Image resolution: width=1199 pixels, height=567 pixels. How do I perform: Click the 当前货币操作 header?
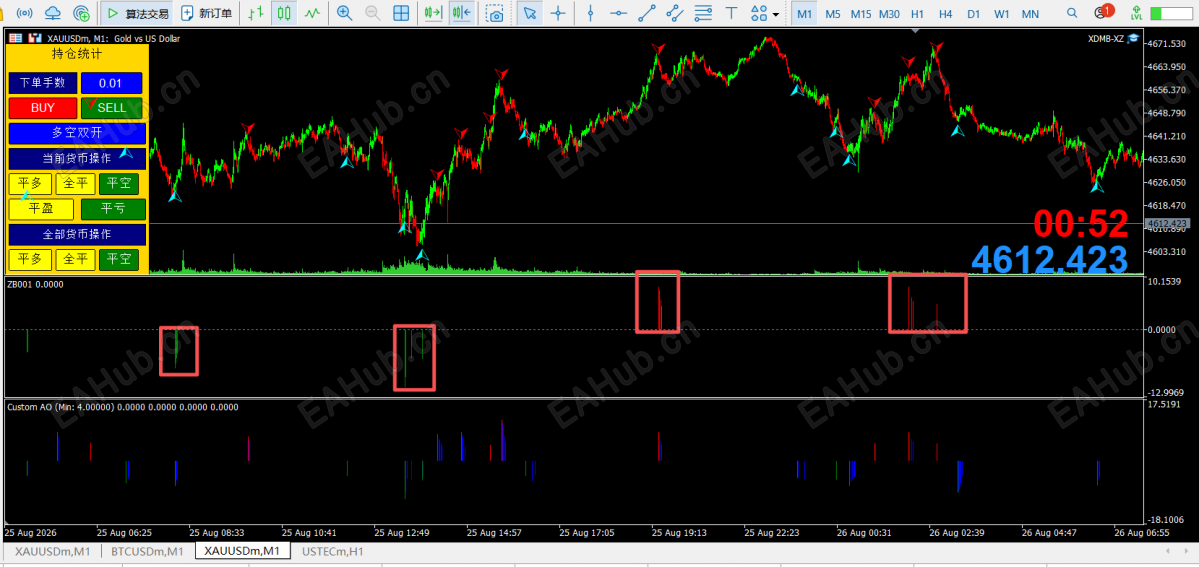[76, 158]
